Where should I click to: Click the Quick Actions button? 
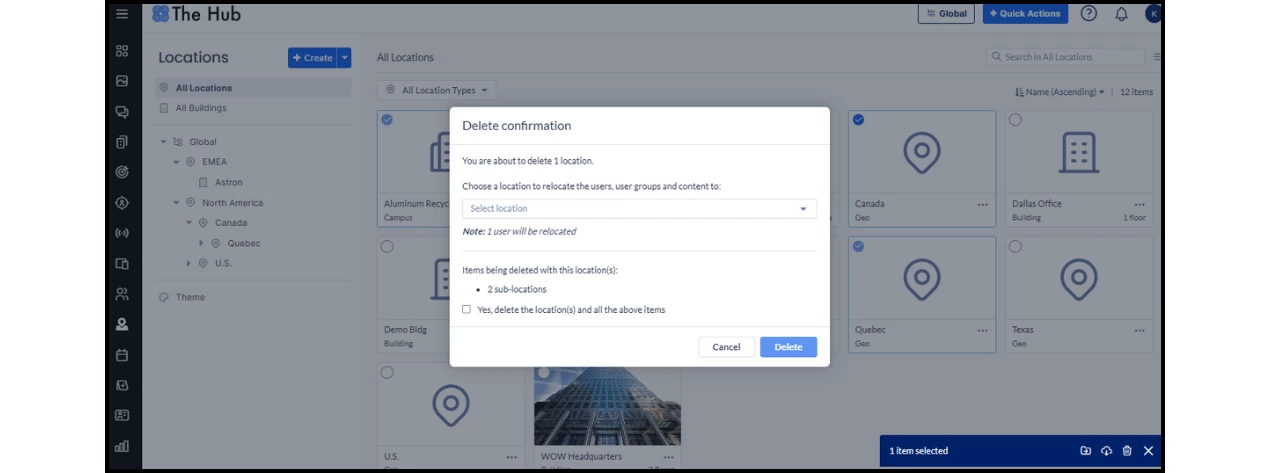pyautogui.click(x=1026, y=14)
